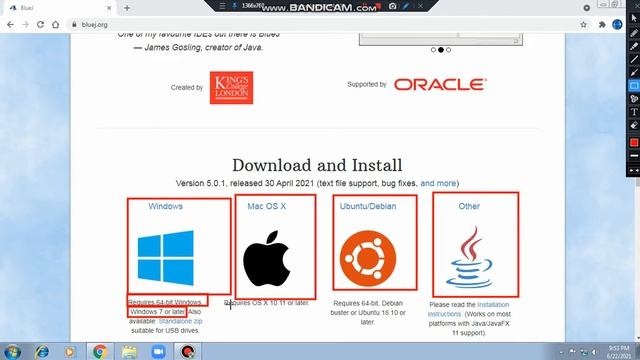The height and width of the screenshot is (360, 640).
Task: Select the arrow drawing tool
Action: pyautogui.click(x=633, y=73)
